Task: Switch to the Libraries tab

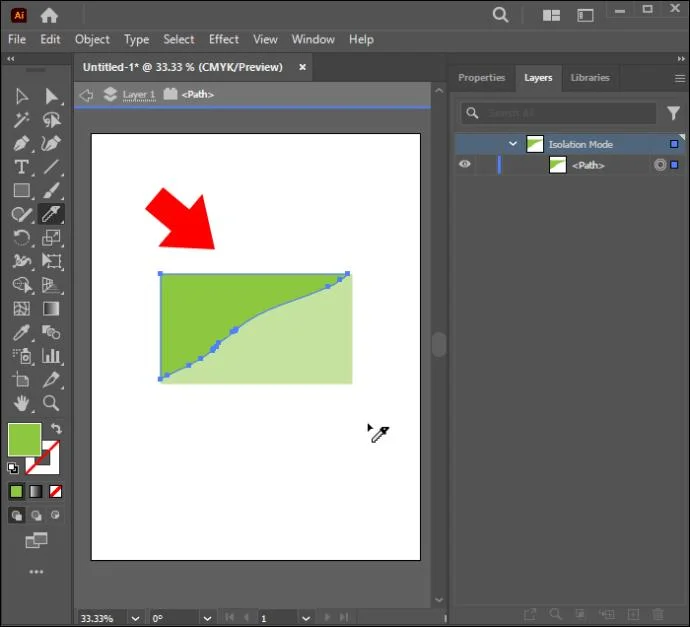Action: (x=590, y=77)
